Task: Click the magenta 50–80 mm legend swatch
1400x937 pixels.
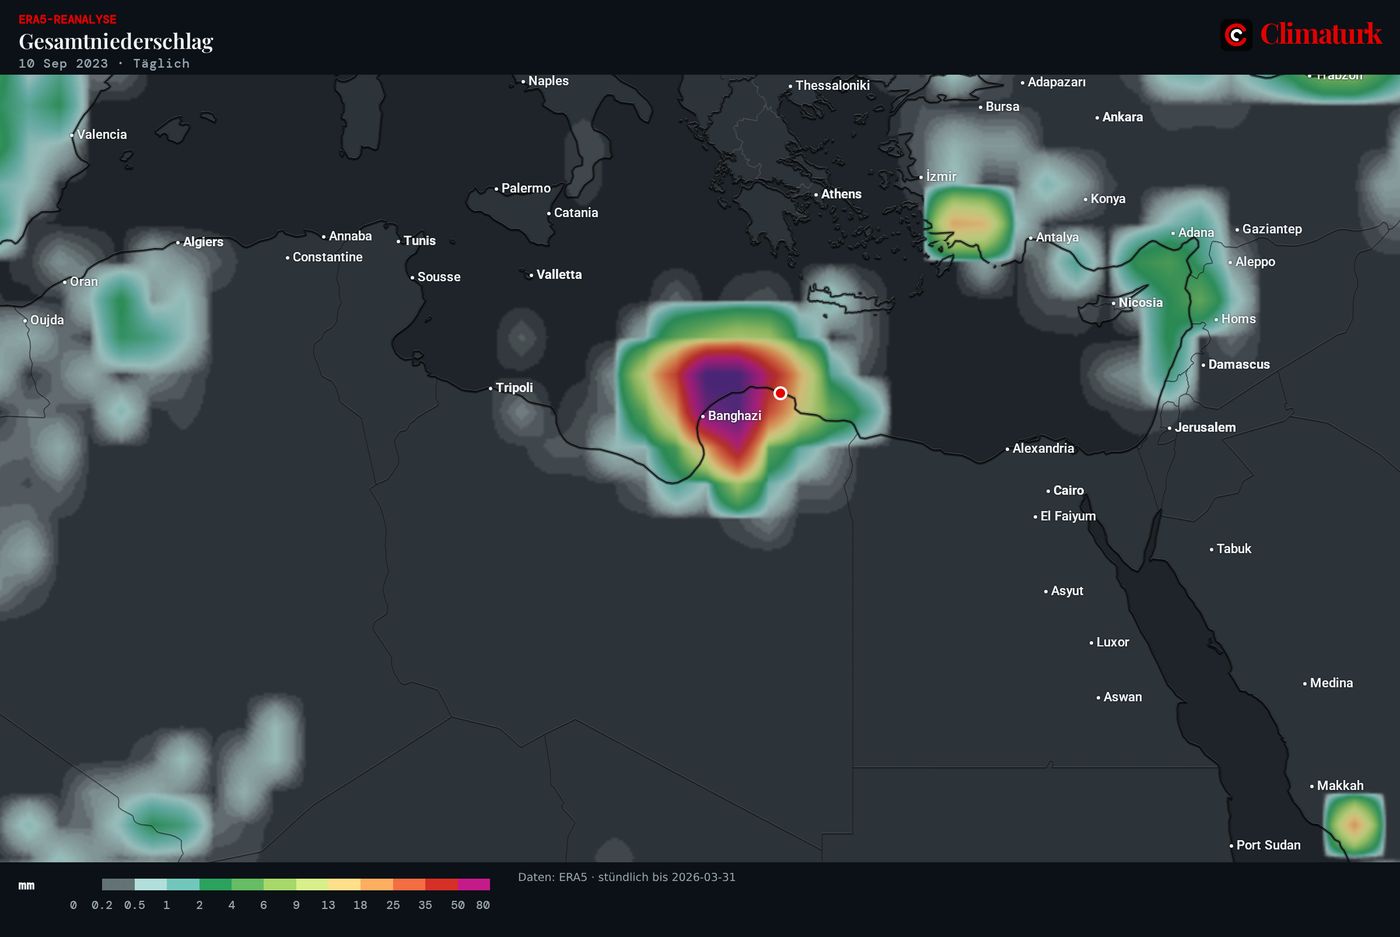Action: point(474,885)
